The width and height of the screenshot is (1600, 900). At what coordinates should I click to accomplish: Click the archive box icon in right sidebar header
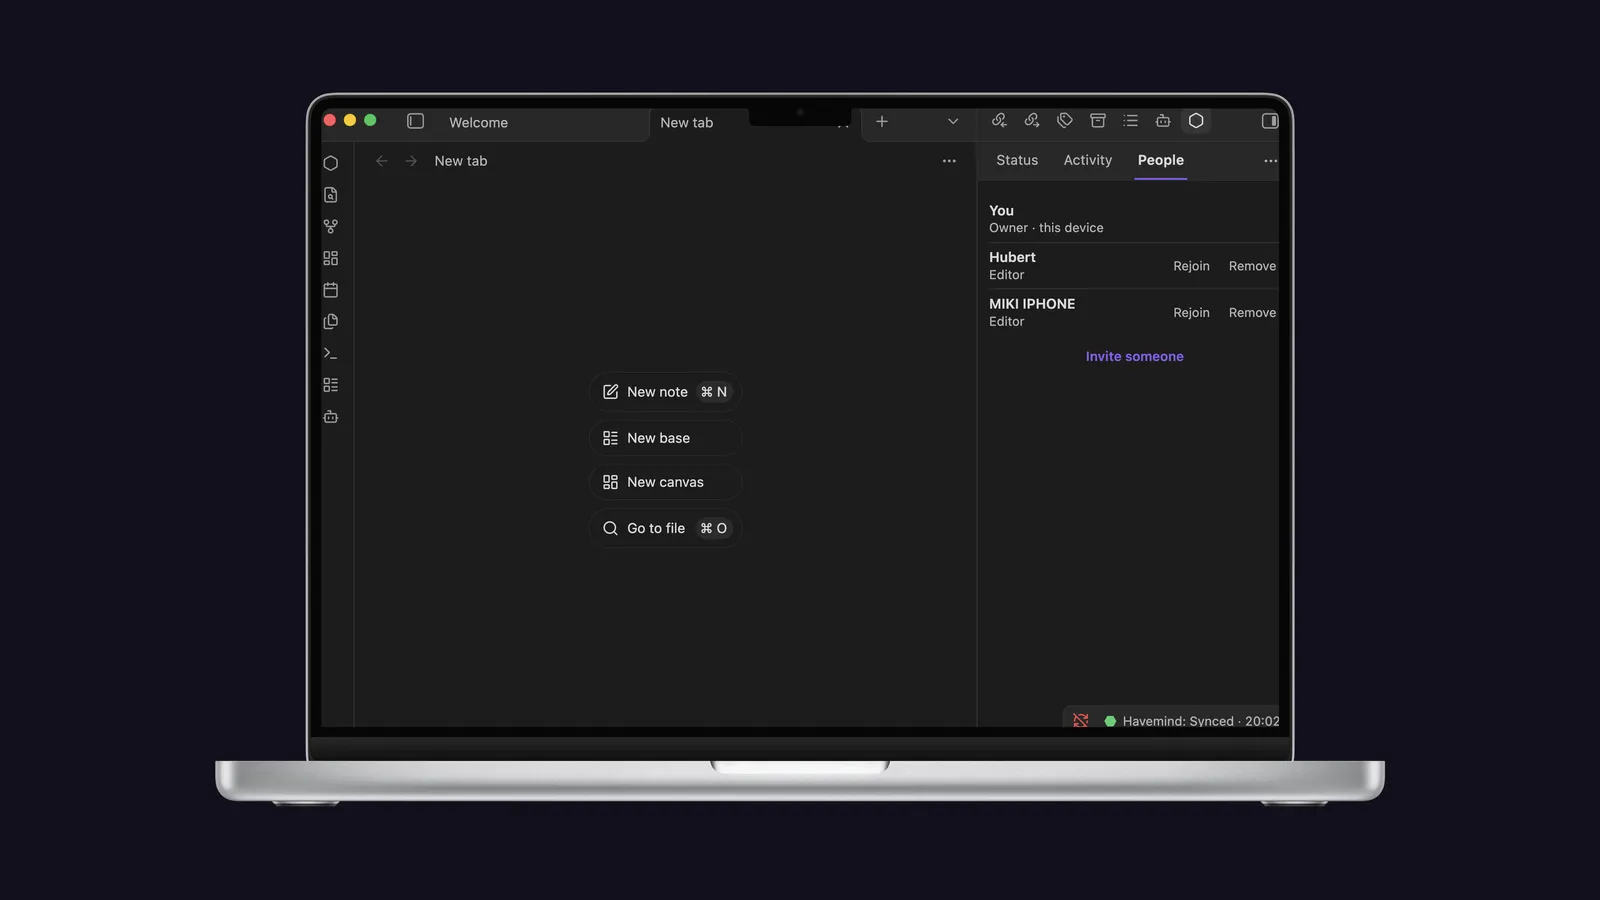tap(1098, 121)
